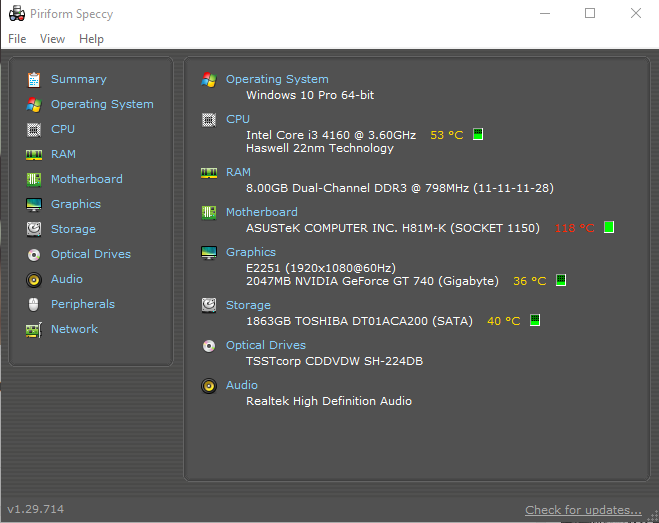Click the Audio speaker icon in sidebar

click(x=34, y=280)
